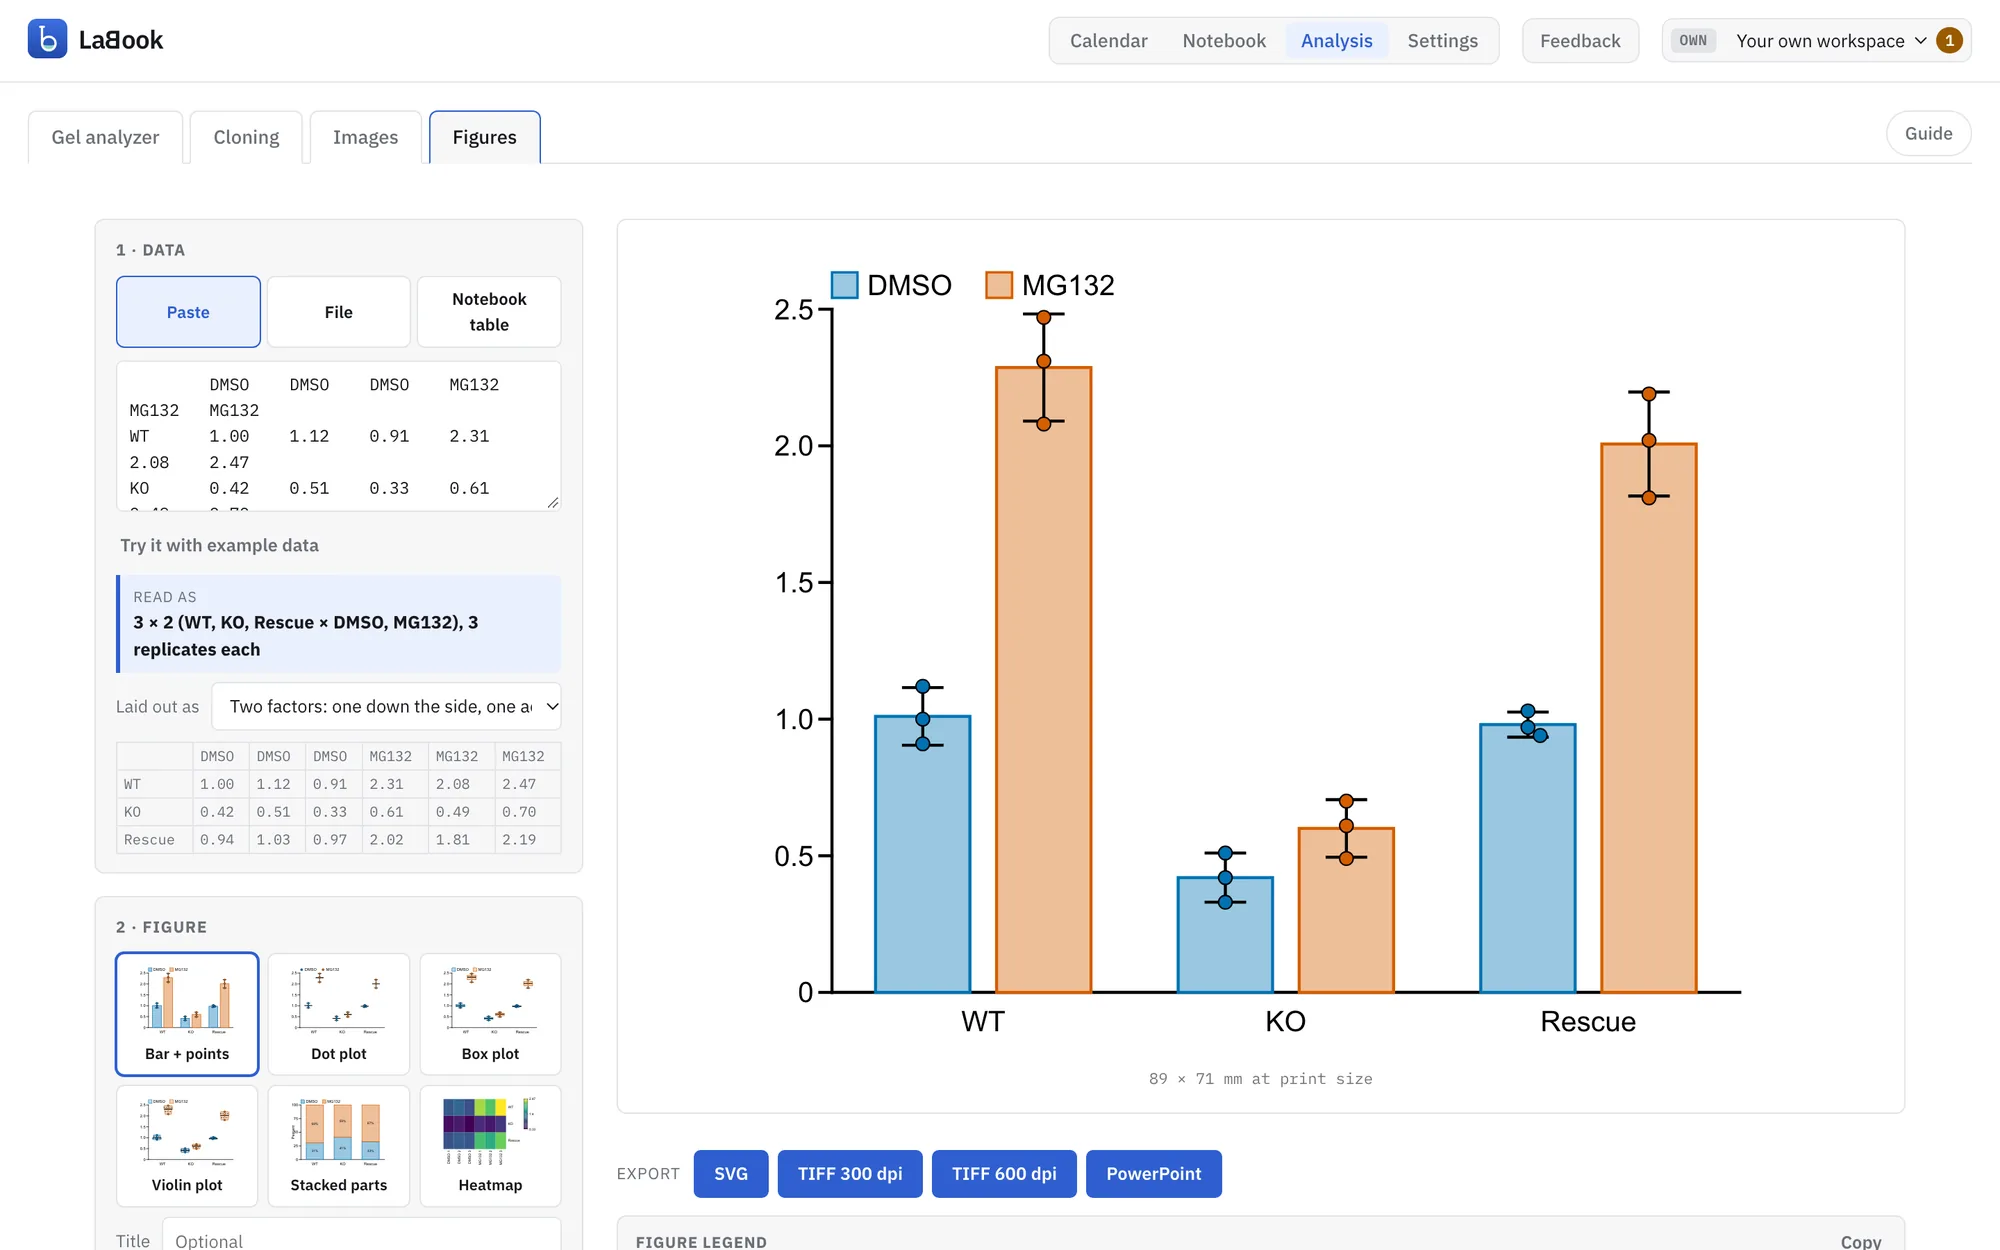Pick the Heatmap figure type

[490, 1146]
